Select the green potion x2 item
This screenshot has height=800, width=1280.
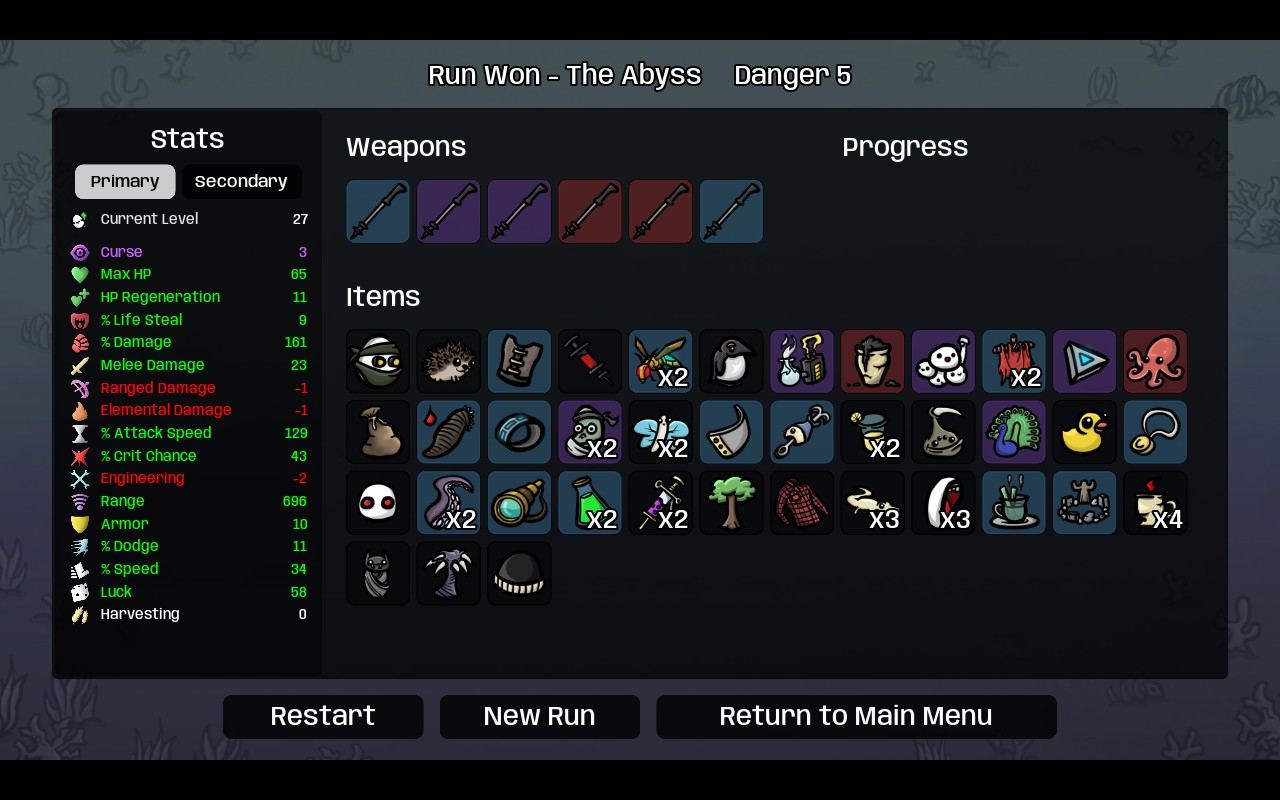tap(590, 503)
